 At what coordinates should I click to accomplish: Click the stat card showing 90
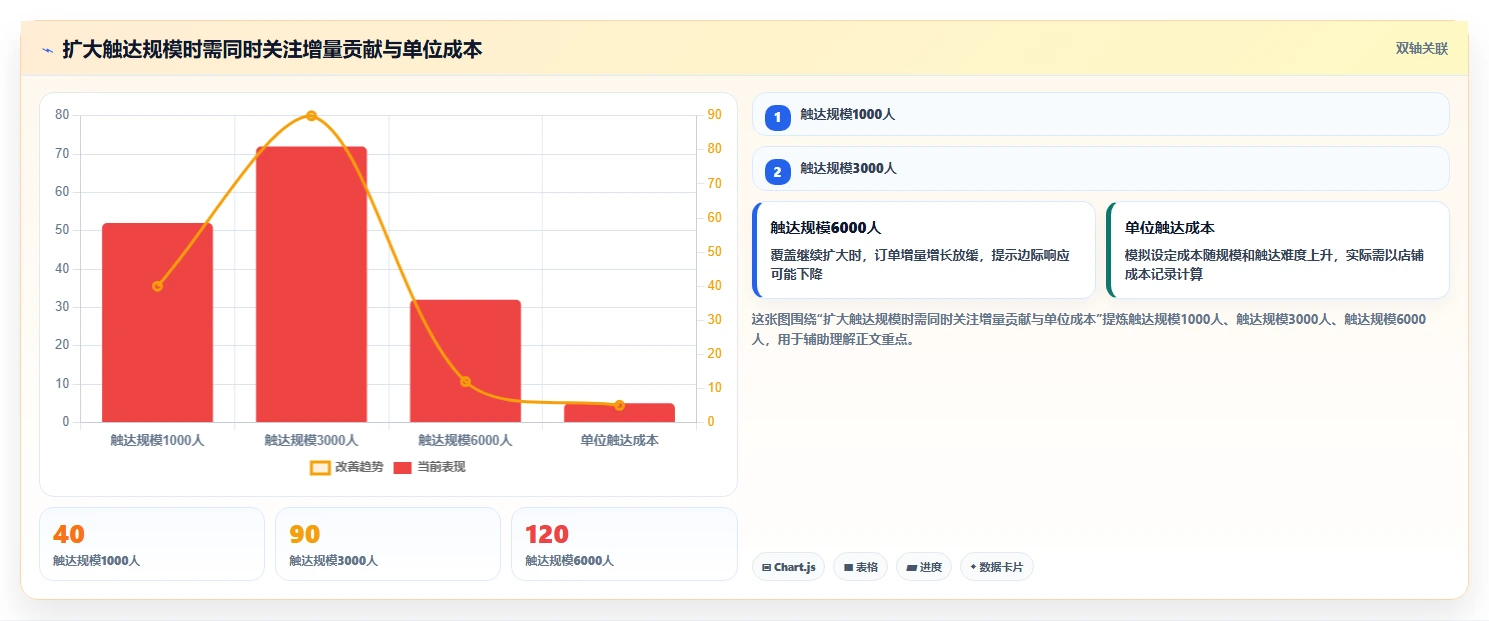pos(388,544)
